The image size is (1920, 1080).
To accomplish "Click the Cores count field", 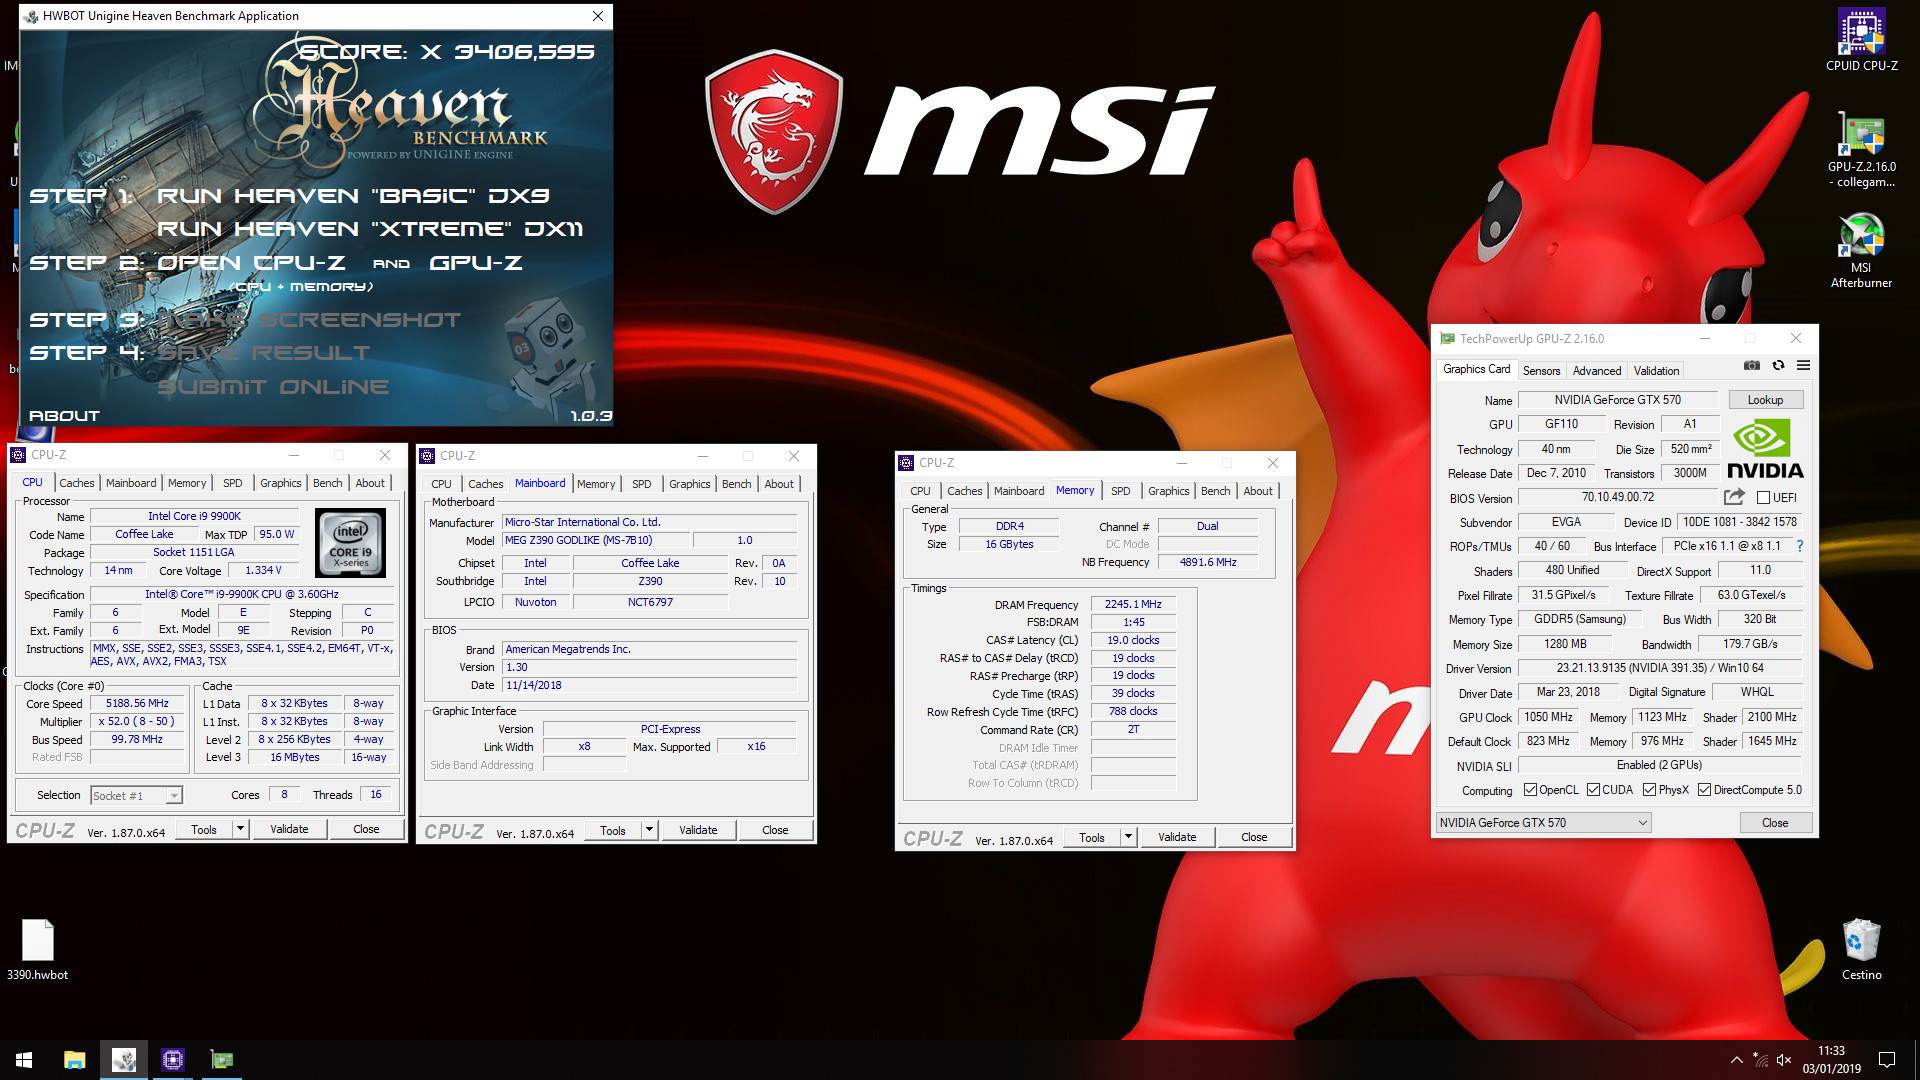I will 284,795.
